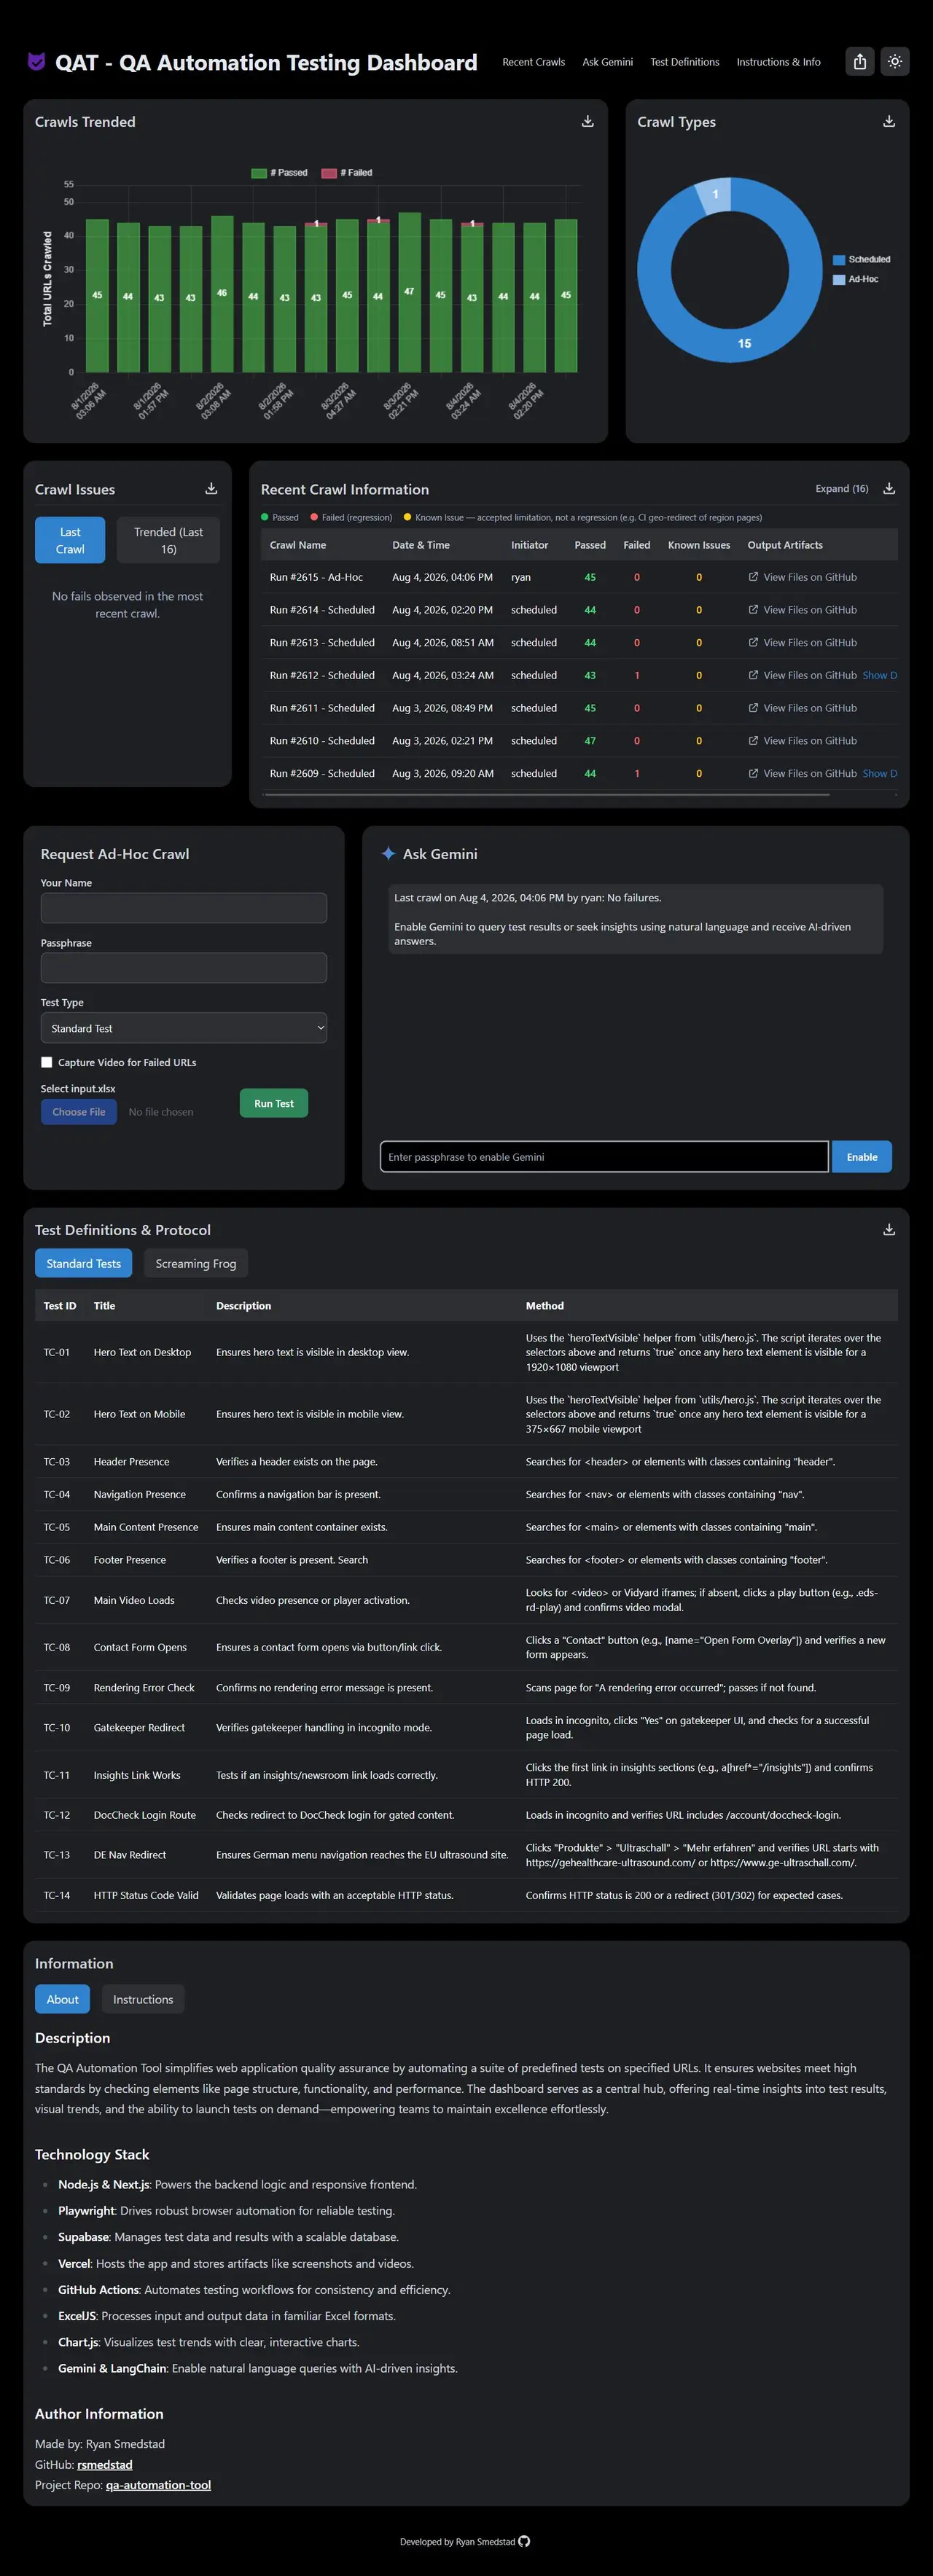933x2576 pixels.
Task: Click TC-10 Gatekeeper Redirect title
Action: point(139,1727)
